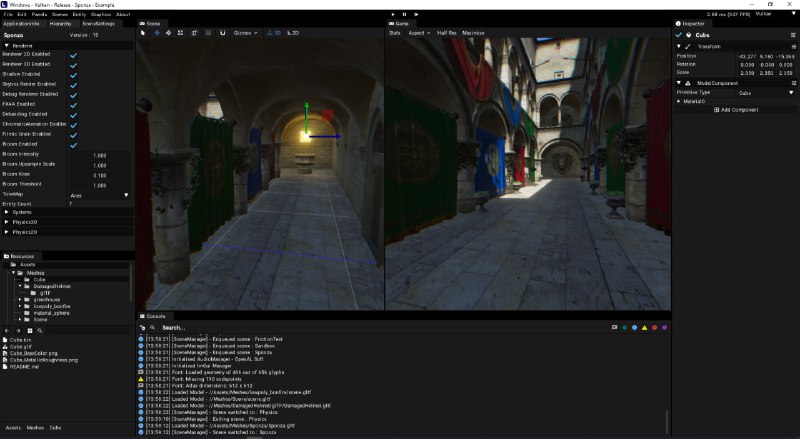Click the Add Component button
800x439 pixels.
[x=736, y=110]
